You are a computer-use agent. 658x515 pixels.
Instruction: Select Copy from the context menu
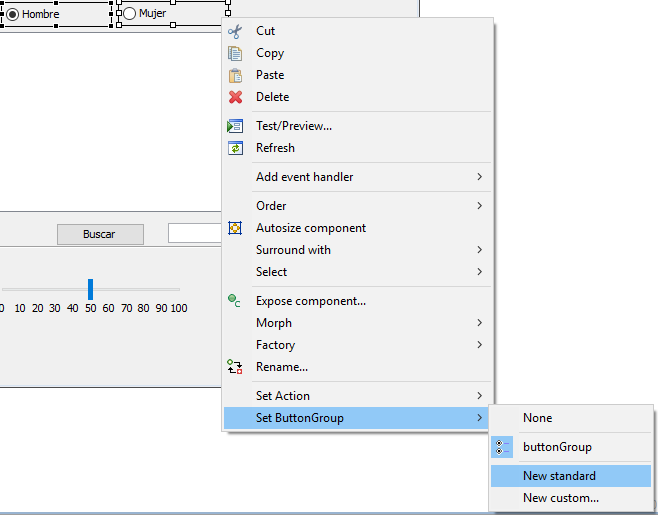click(270, 53)
